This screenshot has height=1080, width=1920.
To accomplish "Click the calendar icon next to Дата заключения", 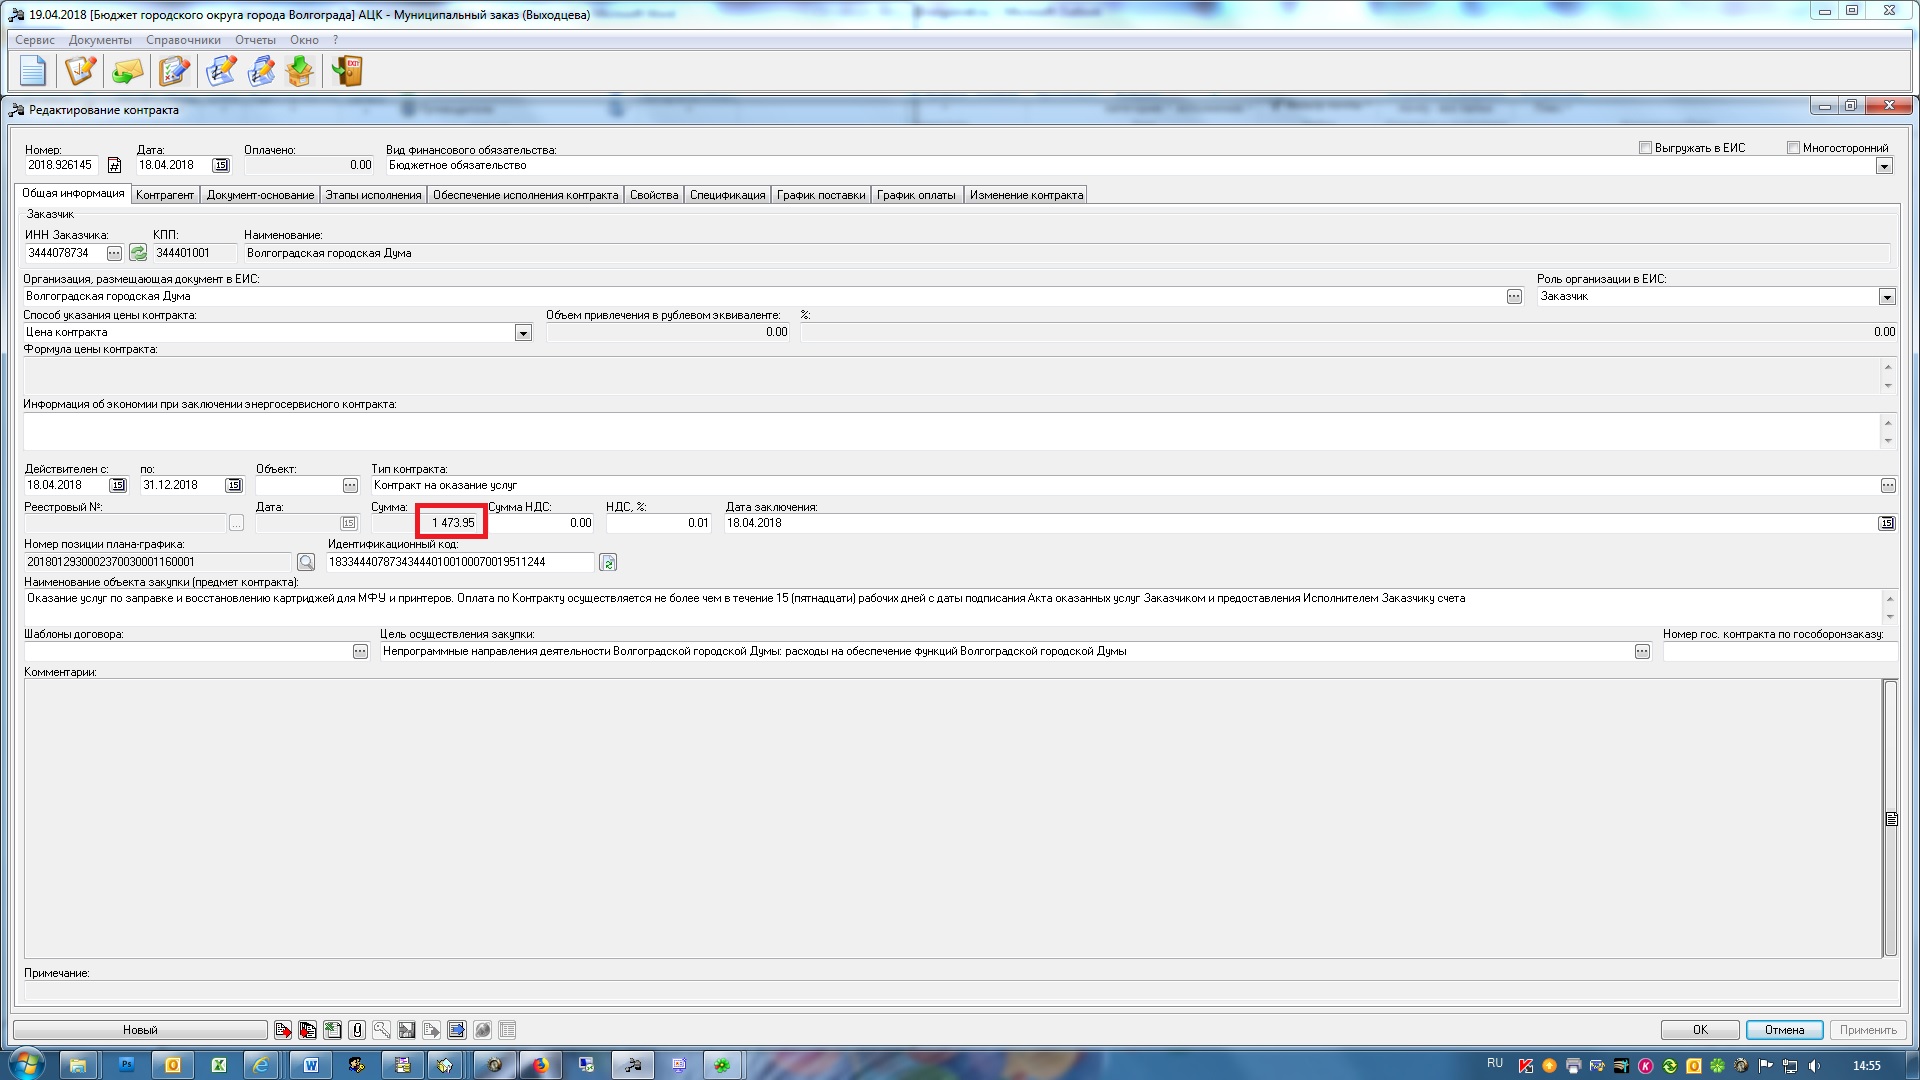I will pos(1886,523).
